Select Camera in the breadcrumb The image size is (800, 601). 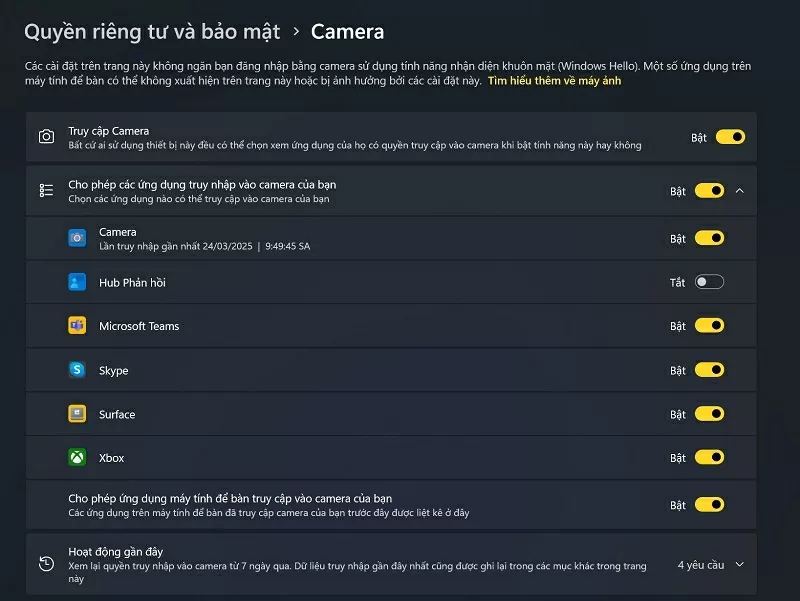tap(347, 31)
